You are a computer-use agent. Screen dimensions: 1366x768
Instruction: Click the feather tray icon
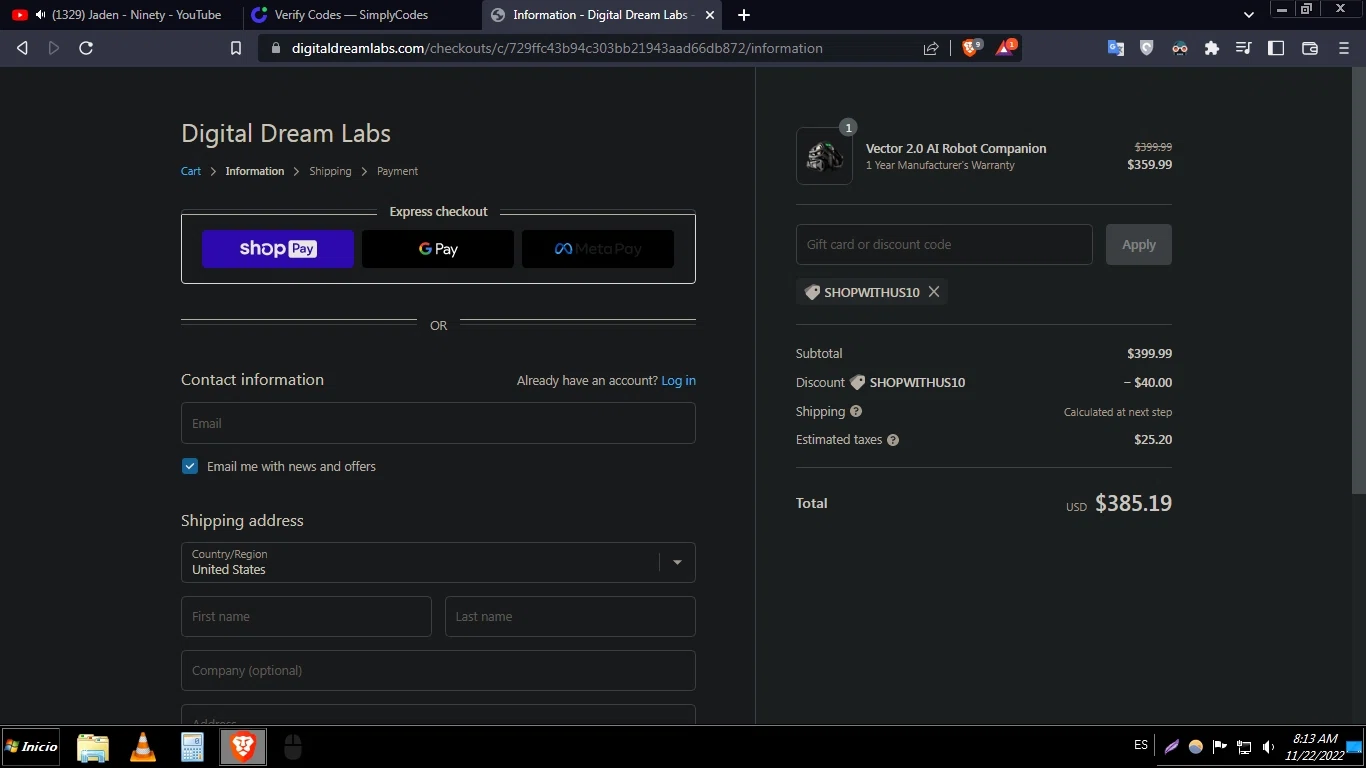pyautogui.click(x=1171, y=747)
